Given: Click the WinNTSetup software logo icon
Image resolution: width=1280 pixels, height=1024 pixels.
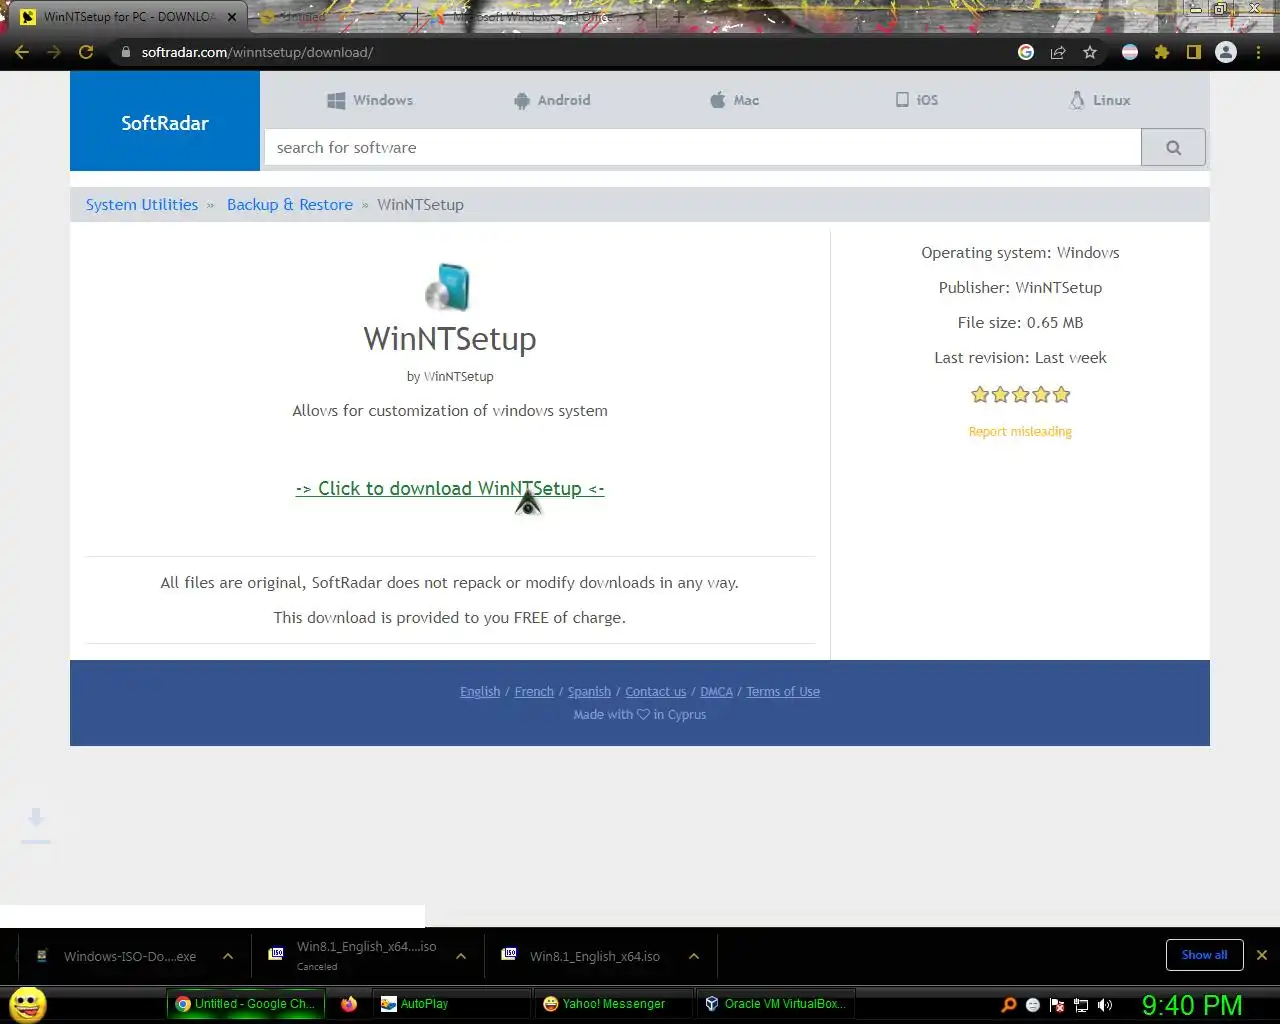Looking at the screenshot, I should (449, 287).
